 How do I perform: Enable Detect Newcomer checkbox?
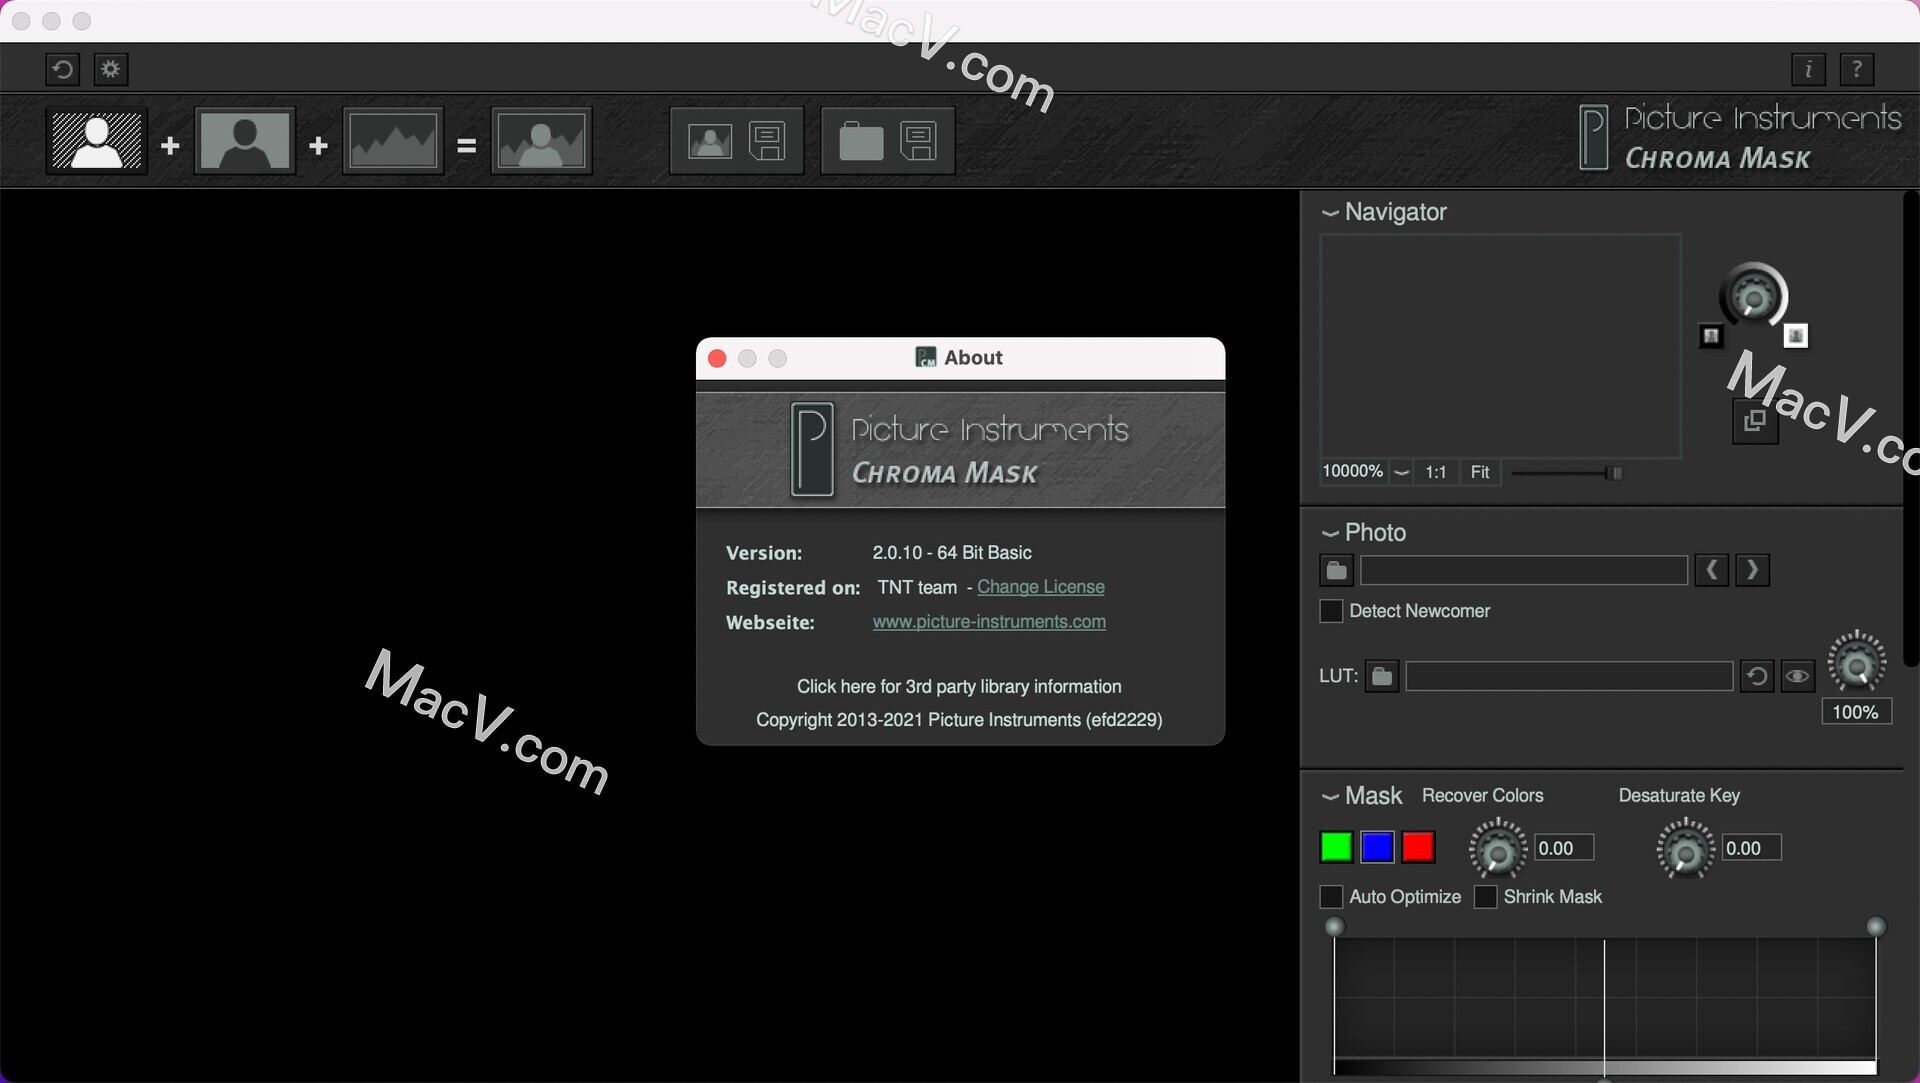coord(1331,611)
